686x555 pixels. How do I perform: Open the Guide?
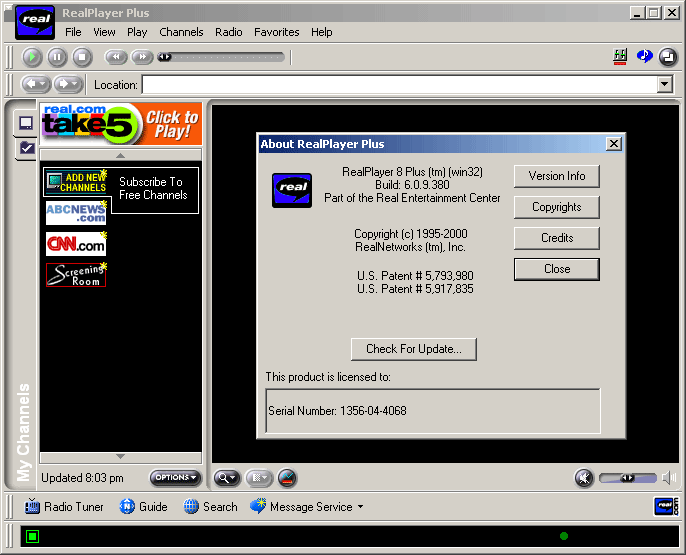[x=144, y=507]
